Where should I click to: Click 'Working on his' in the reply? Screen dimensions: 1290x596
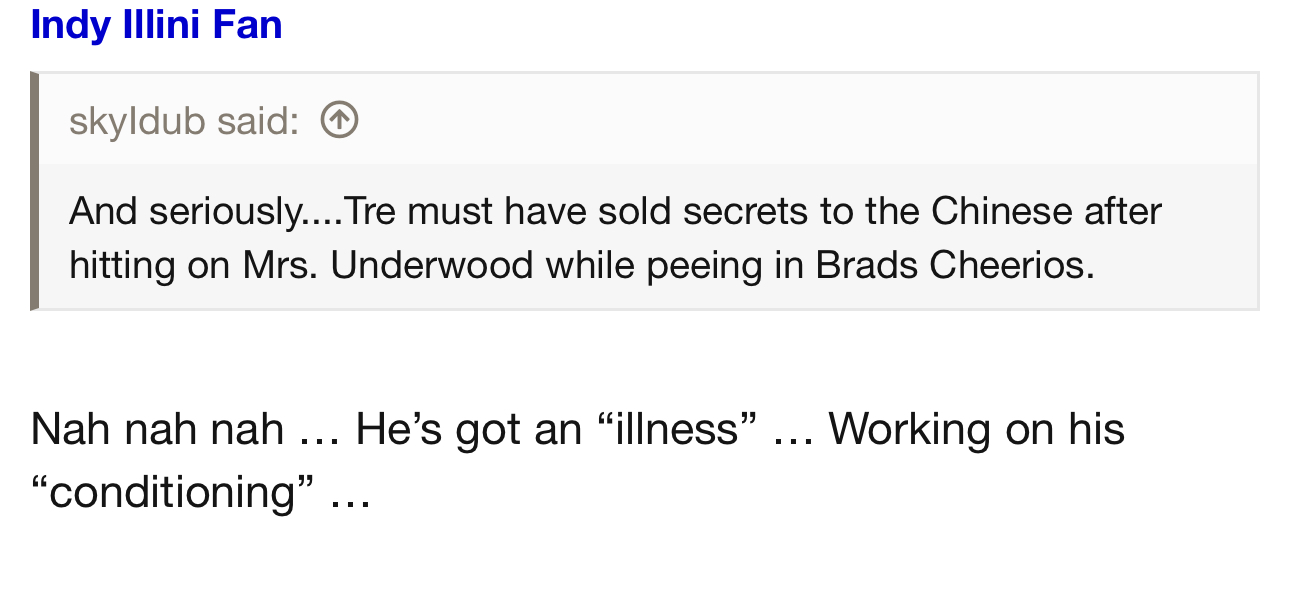tap(976, 429)
